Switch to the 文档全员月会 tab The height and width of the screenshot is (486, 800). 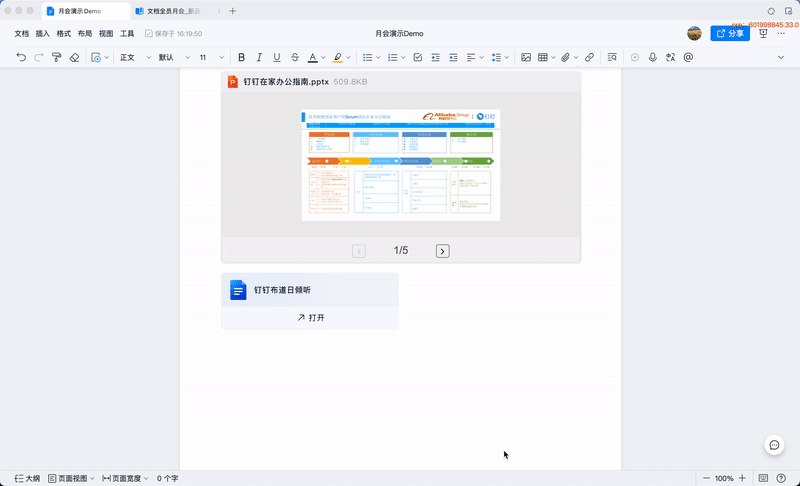173,11
